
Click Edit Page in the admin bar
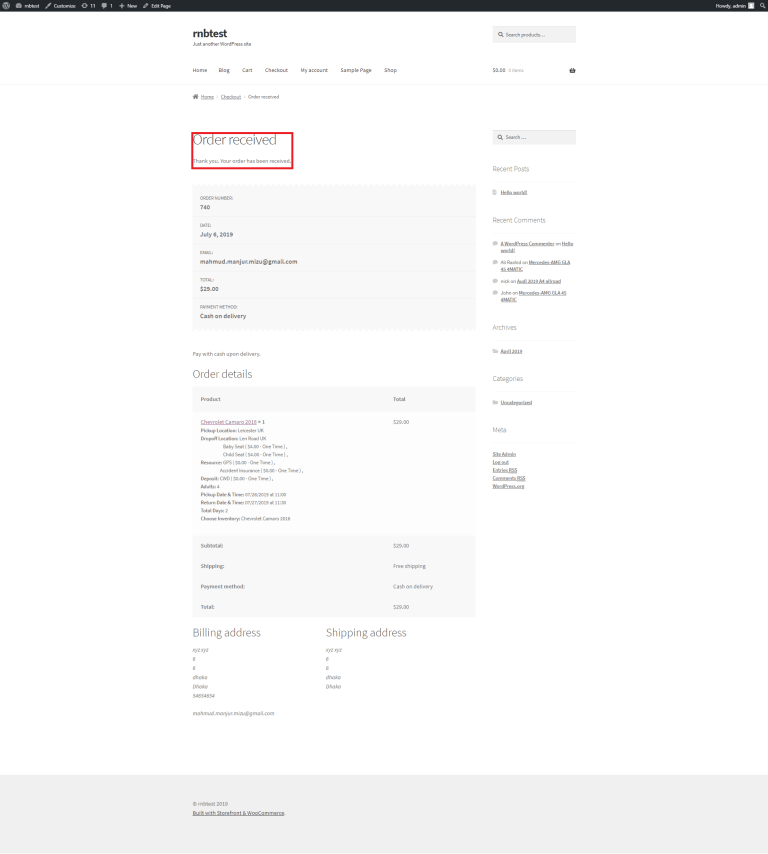[157, 5]
